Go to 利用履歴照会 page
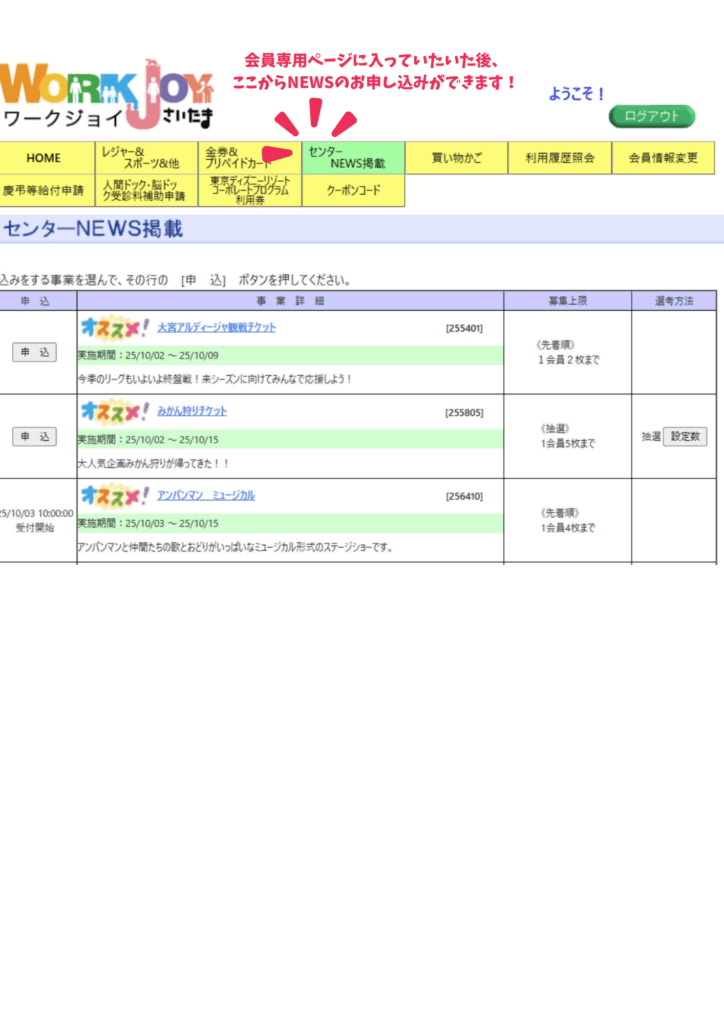This screenshot has height=1024, width=724. 559,158
